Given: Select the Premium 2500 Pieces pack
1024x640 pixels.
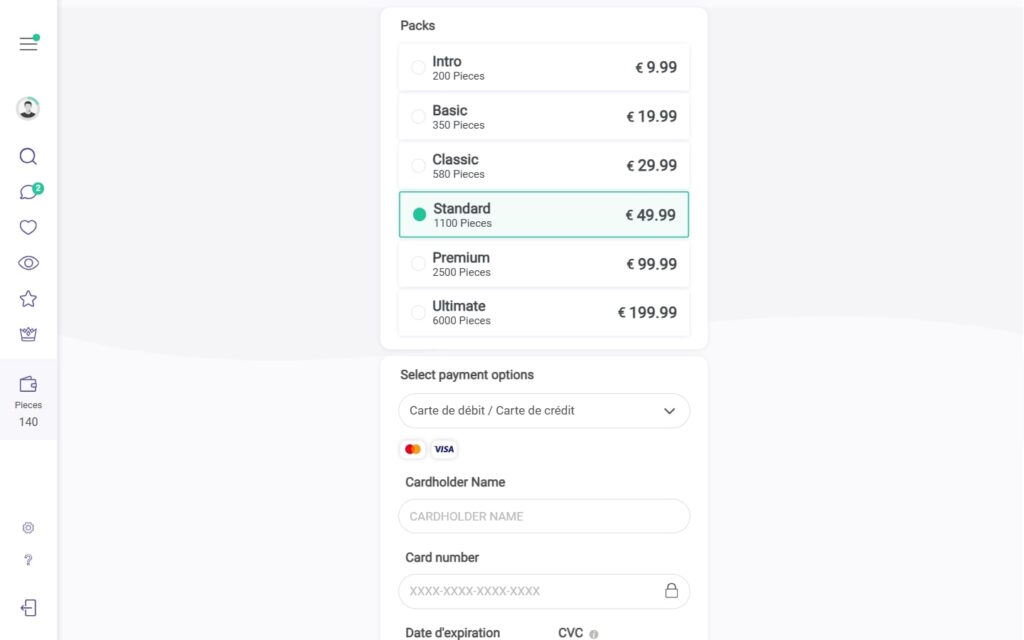Looking at the screenshot, I should pos(543,264).
